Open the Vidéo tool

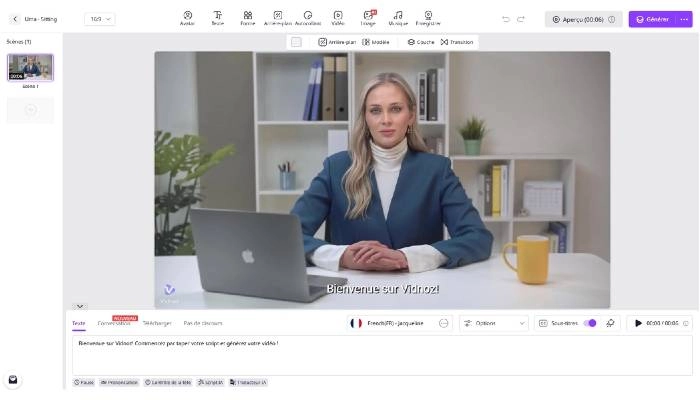click(338, 18)
